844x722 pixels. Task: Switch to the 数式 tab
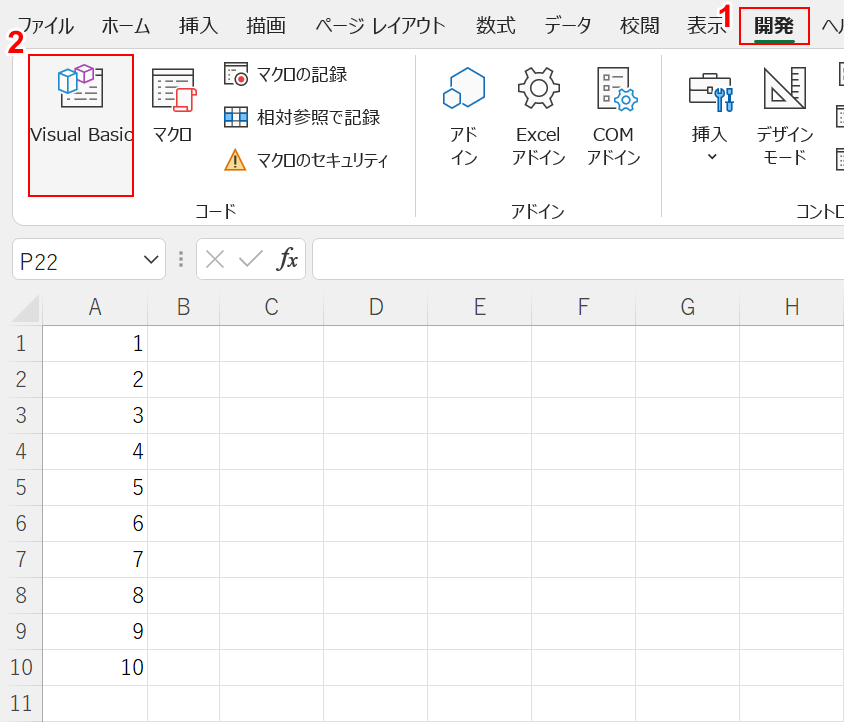[495, 26]
